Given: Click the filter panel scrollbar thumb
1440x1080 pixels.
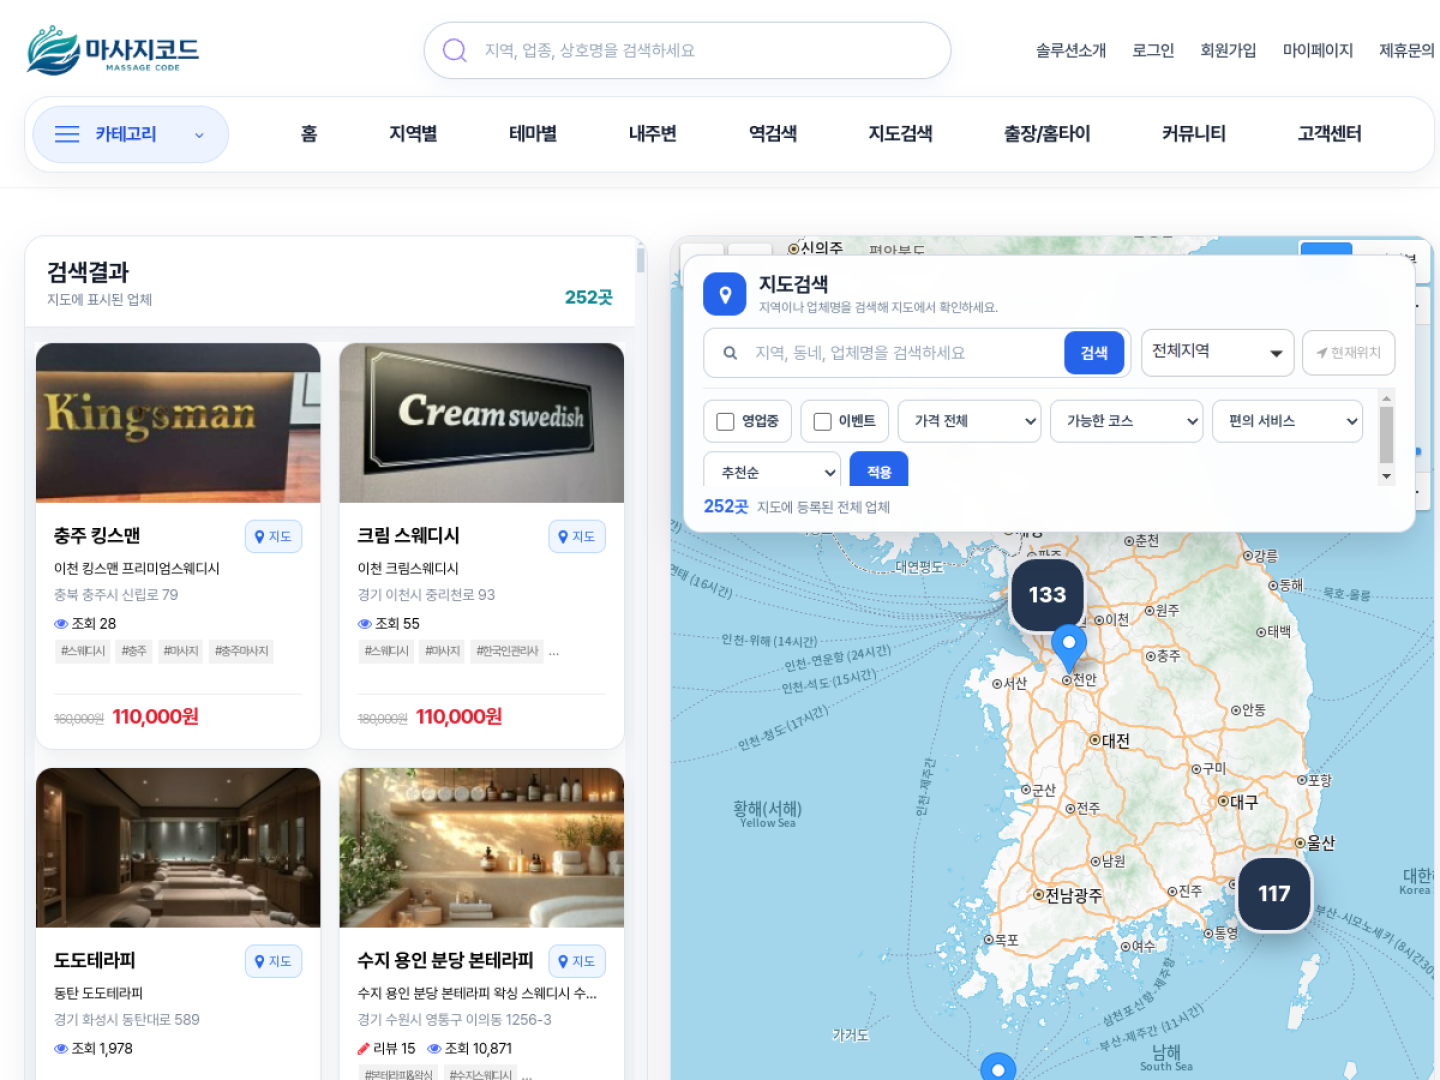Looking at the screenshot, I should tap(1386, 434).
